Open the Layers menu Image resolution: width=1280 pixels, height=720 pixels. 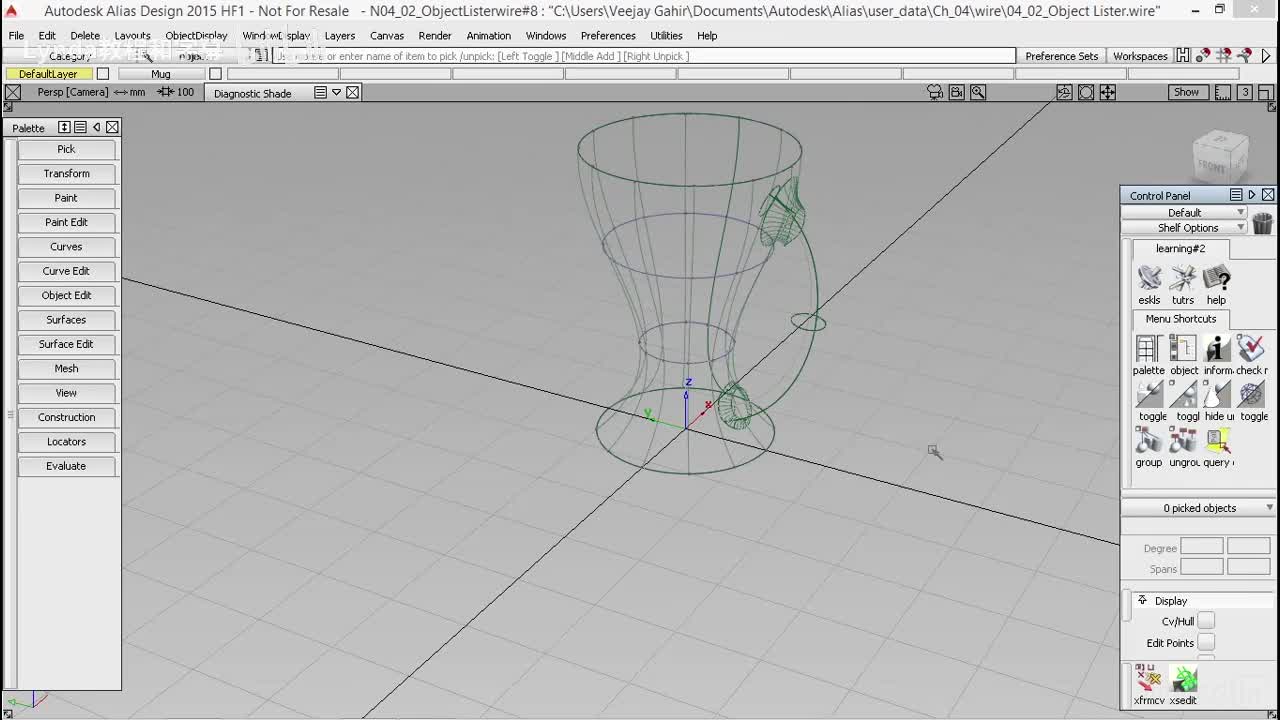(x=340, y=36)
